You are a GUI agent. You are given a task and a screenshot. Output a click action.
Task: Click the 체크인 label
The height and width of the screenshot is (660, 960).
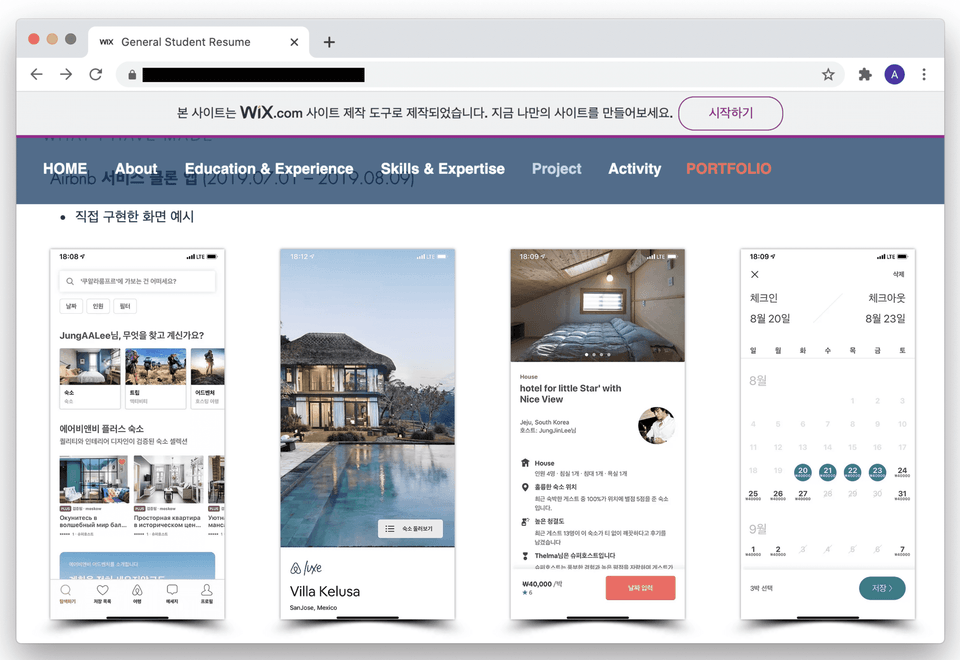click(x=763, y=298)
